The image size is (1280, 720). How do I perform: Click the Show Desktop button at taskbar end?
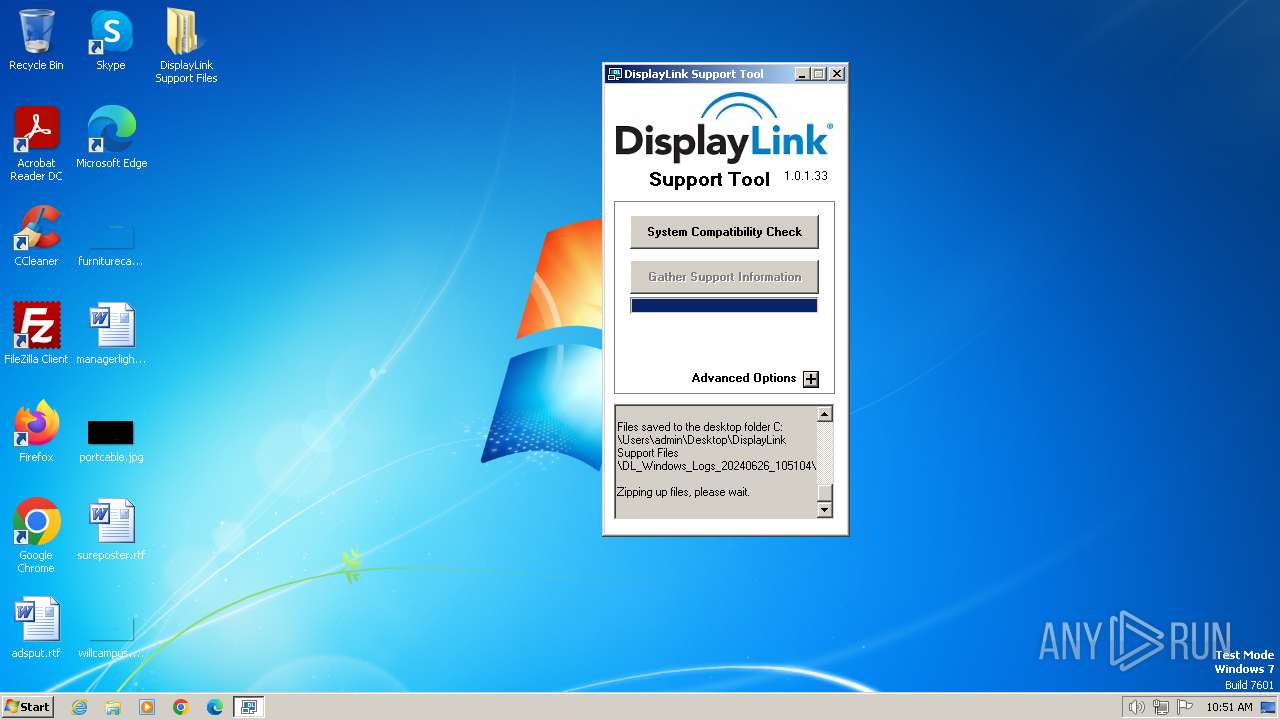pyautogui.click(x=1269, y=707)
